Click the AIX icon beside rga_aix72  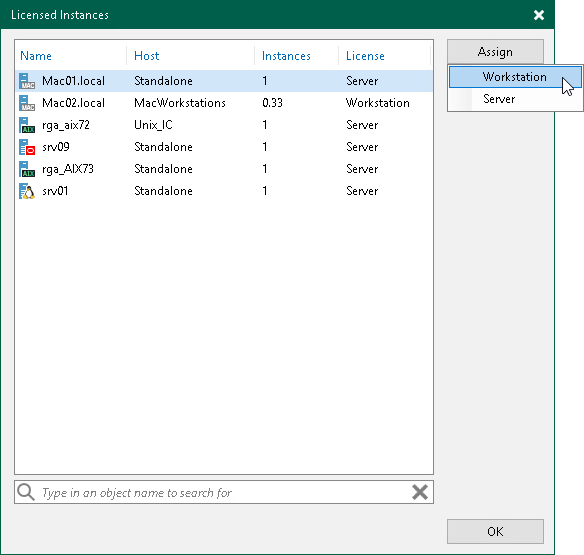pos(27,125)
